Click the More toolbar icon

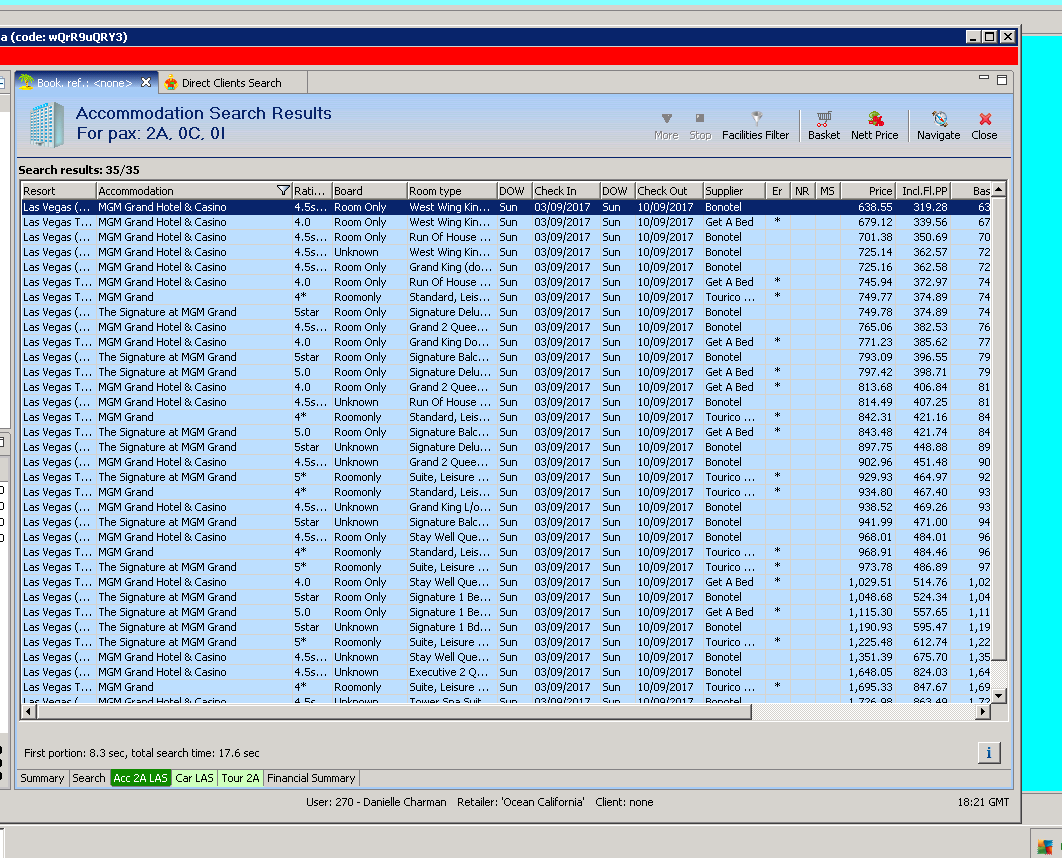tap(666, 126)
